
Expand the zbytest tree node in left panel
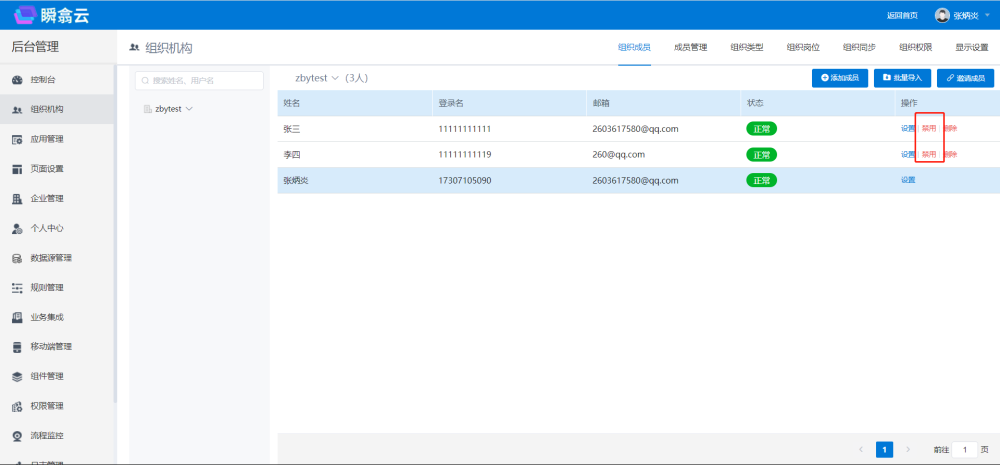(x=188, y=109)
